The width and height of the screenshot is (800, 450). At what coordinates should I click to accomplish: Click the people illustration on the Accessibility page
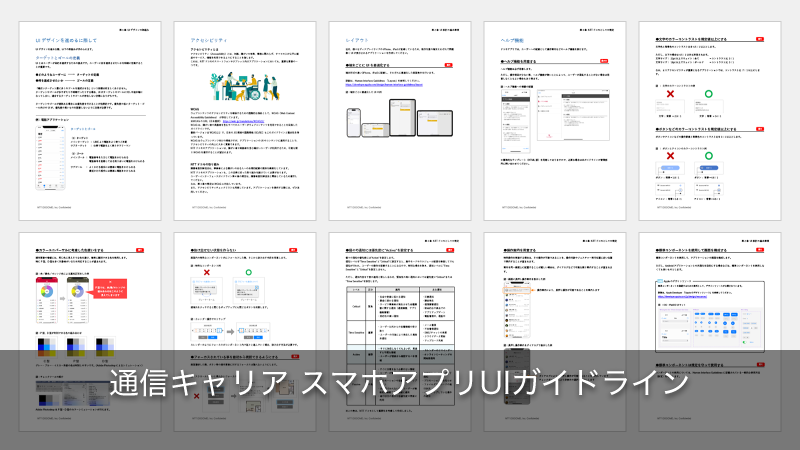[244, 86]
